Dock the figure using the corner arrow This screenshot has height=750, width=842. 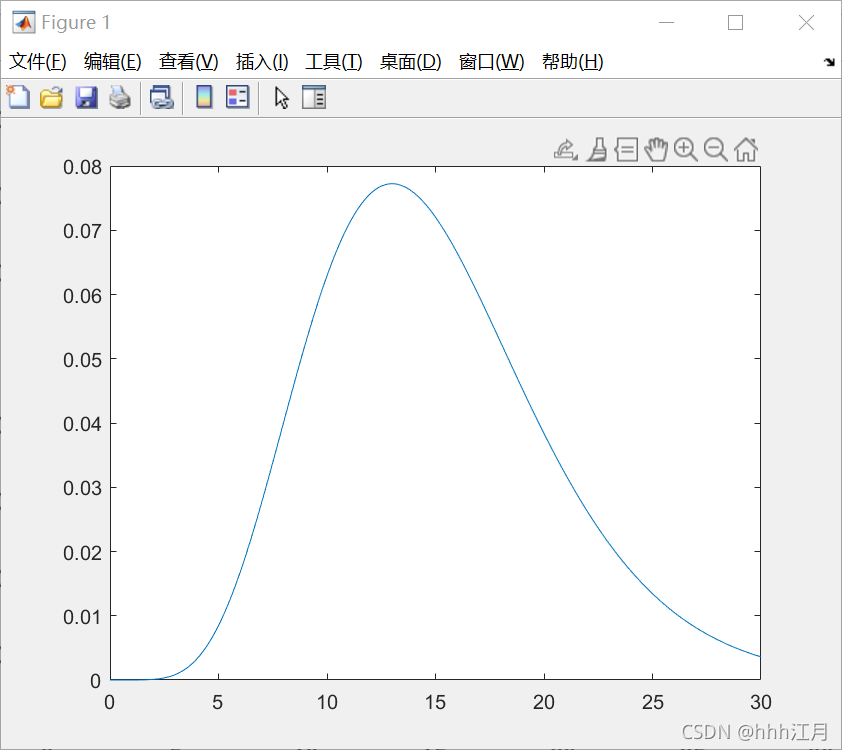click(829, 62)
